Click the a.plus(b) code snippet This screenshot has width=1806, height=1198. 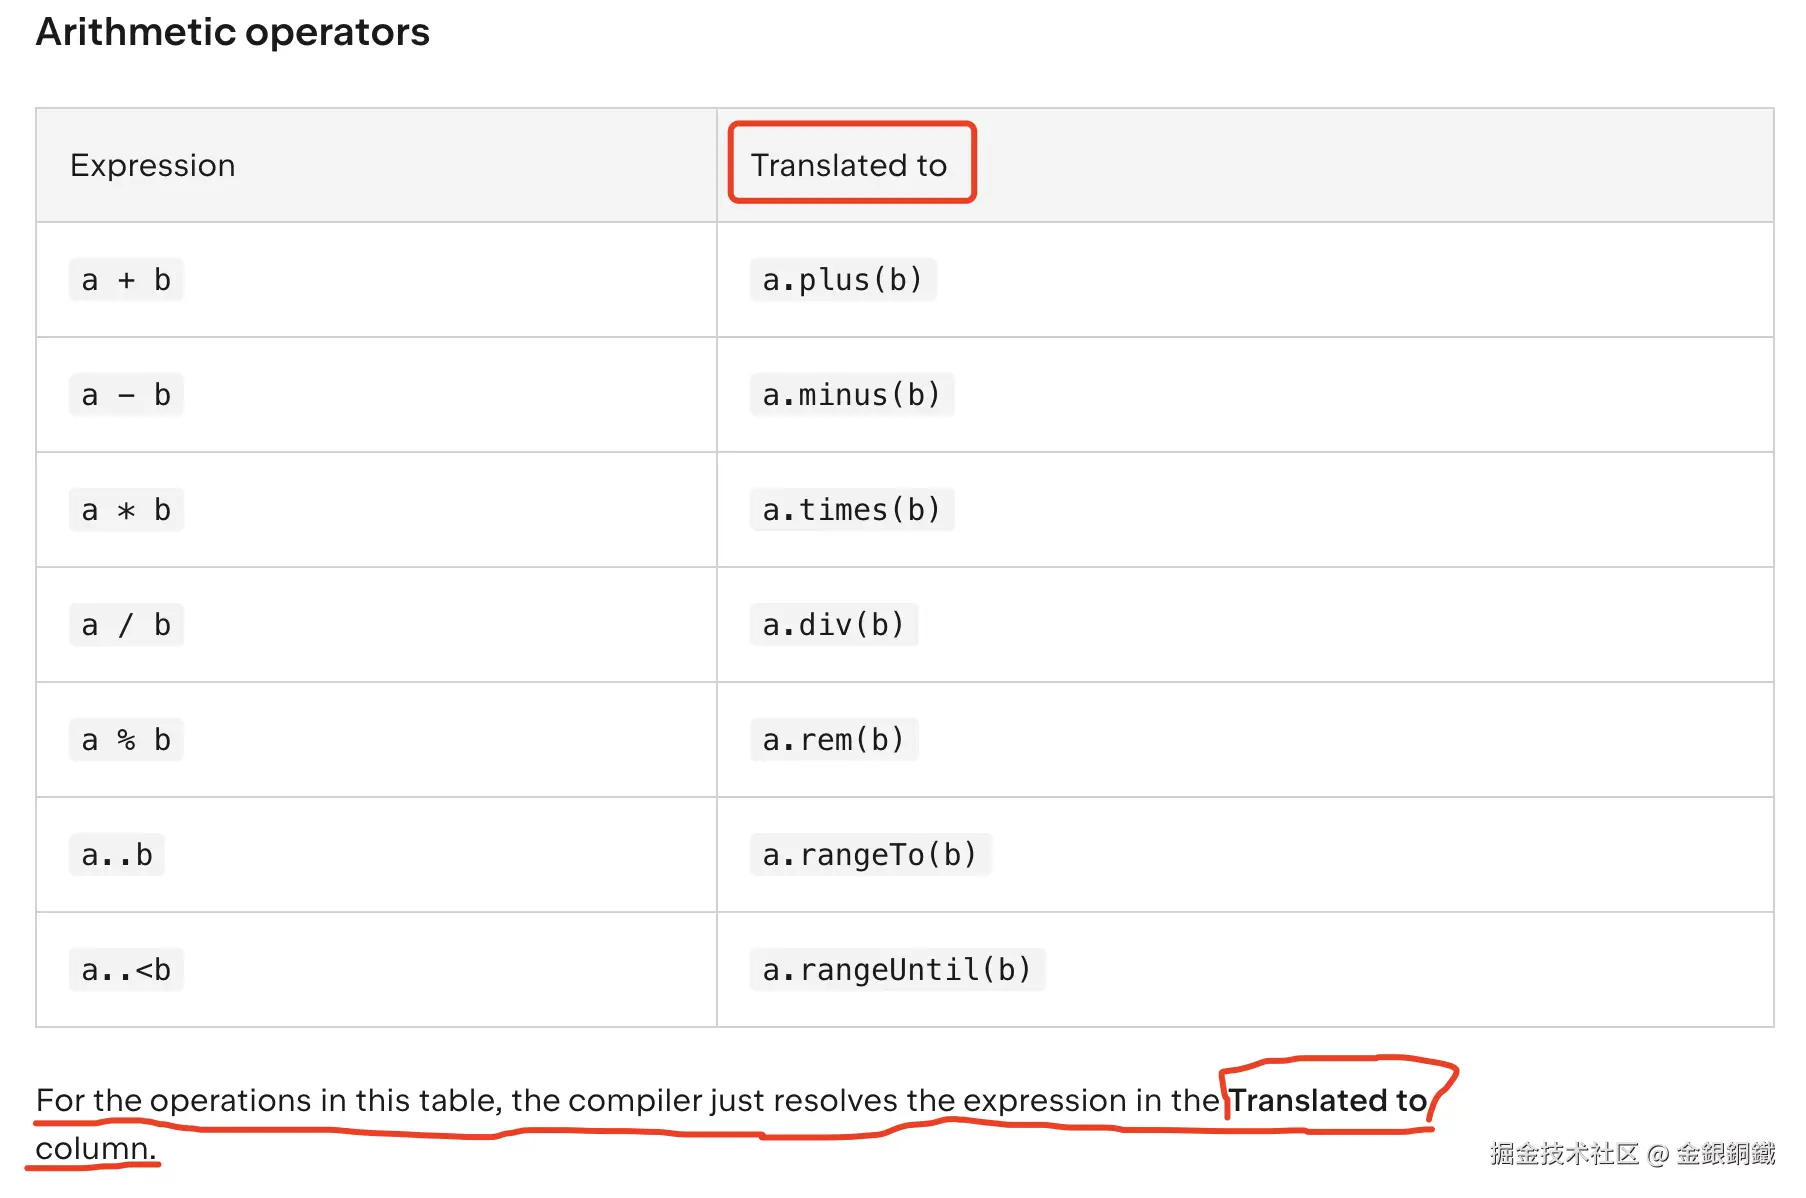[x=842, y=280]
